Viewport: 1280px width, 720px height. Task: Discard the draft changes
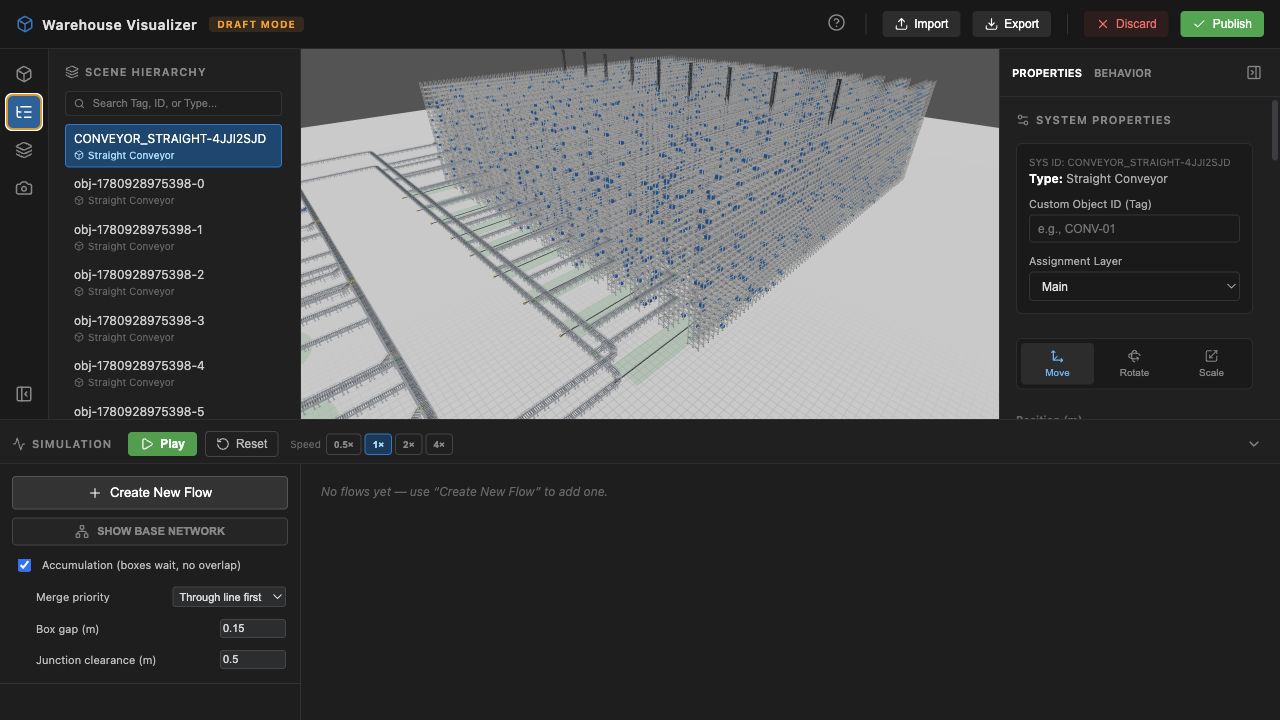[x=1126, y=24]
